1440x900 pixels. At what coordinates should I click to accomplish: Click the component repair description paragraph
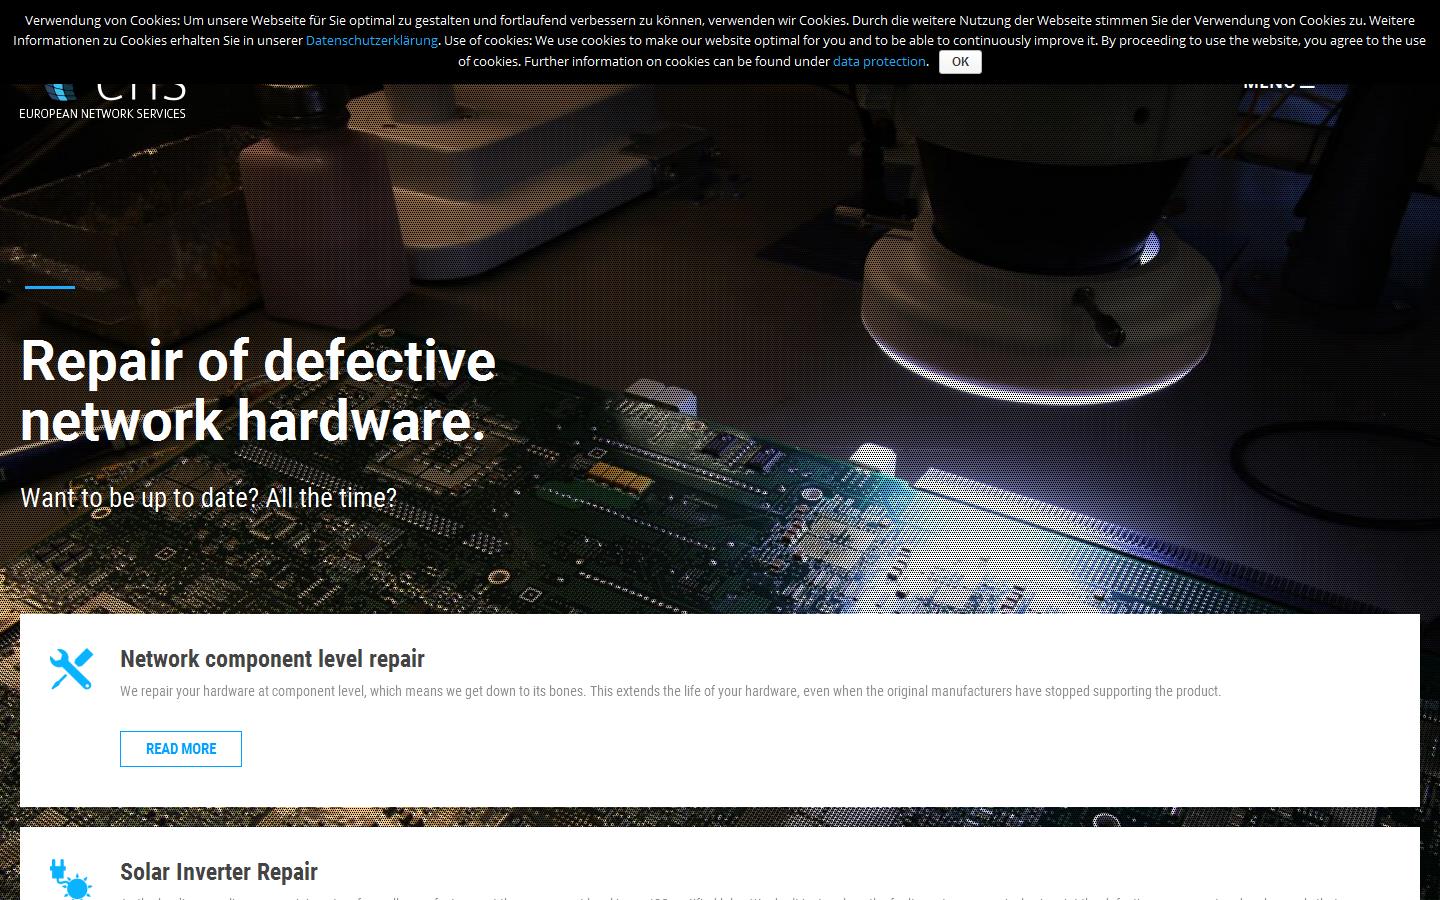(670, 691)
